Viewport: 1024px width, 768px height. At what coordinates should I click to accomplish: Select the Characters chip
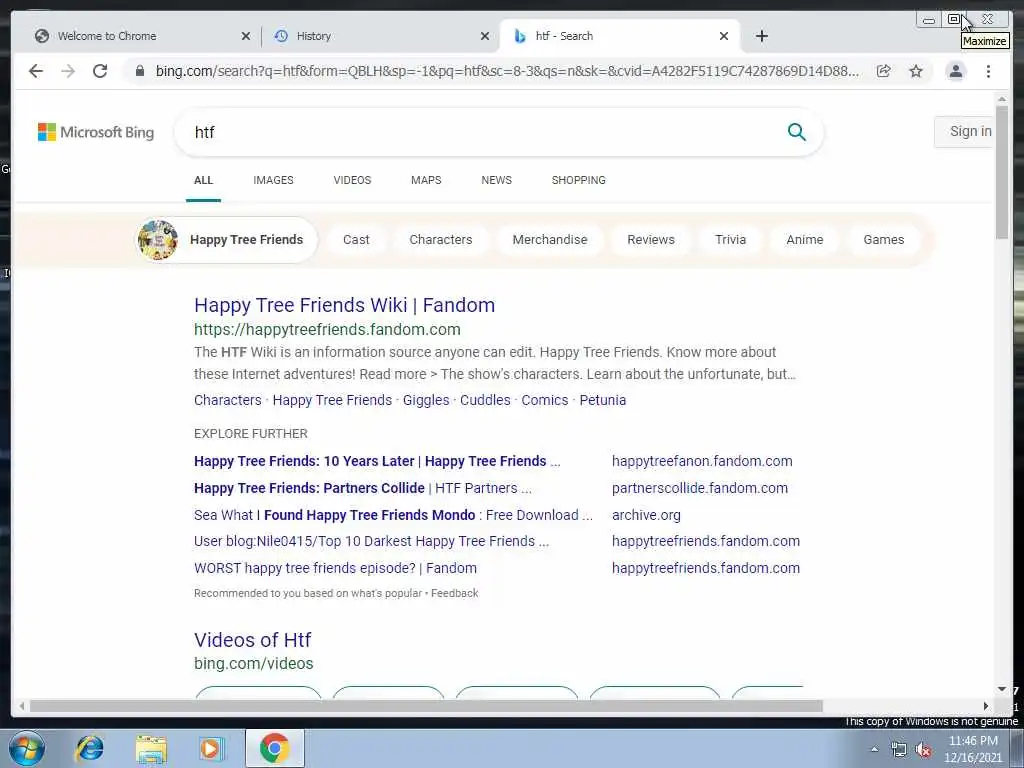(441, 240)
